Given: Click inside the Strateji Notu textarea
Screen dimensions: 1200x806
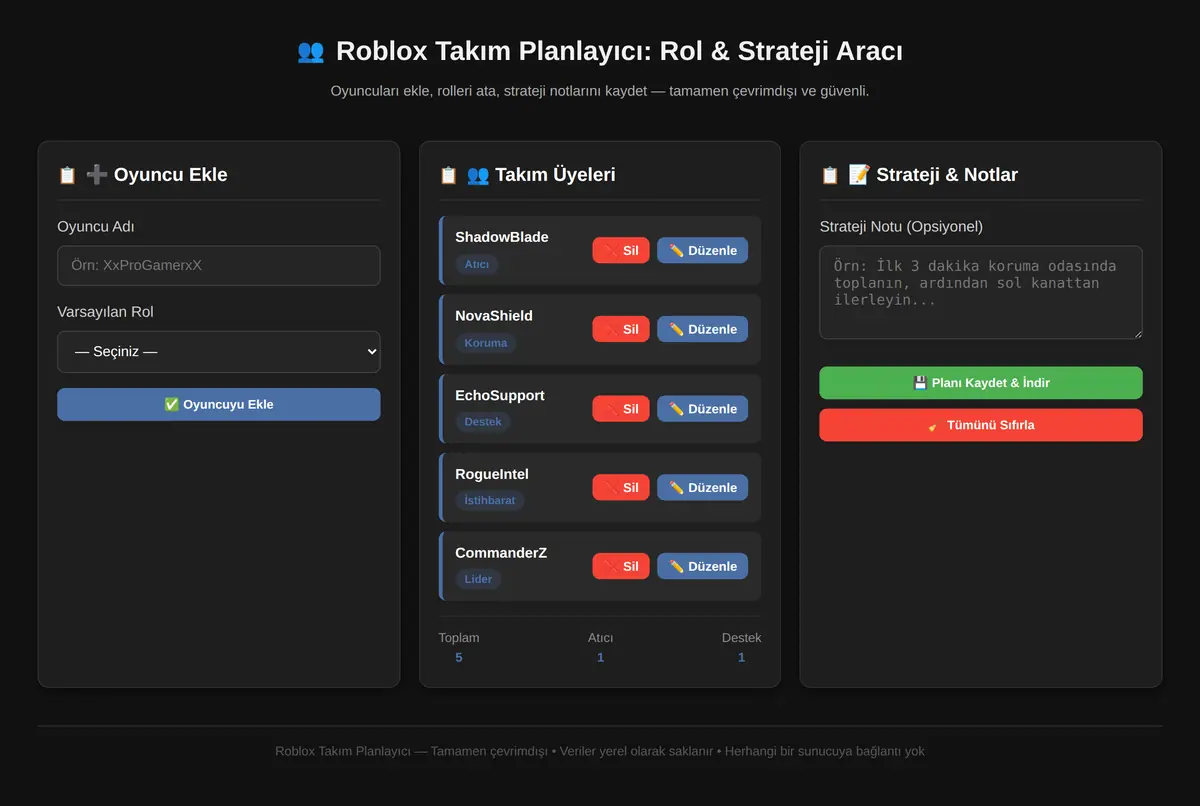Looking at the screenshot, I should 981,293.
